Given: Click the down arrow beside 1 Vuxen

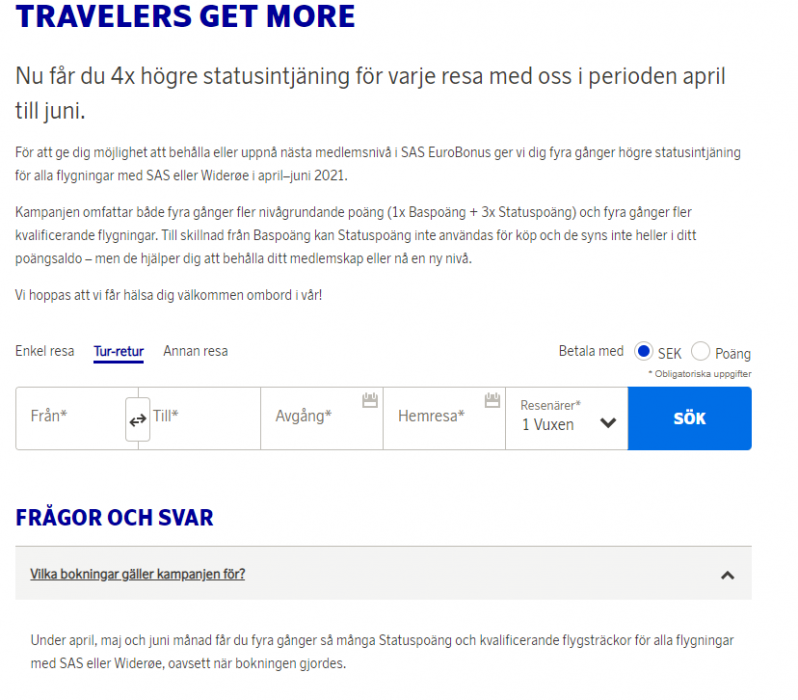Looking at the screenshot, I should point(607,423).
